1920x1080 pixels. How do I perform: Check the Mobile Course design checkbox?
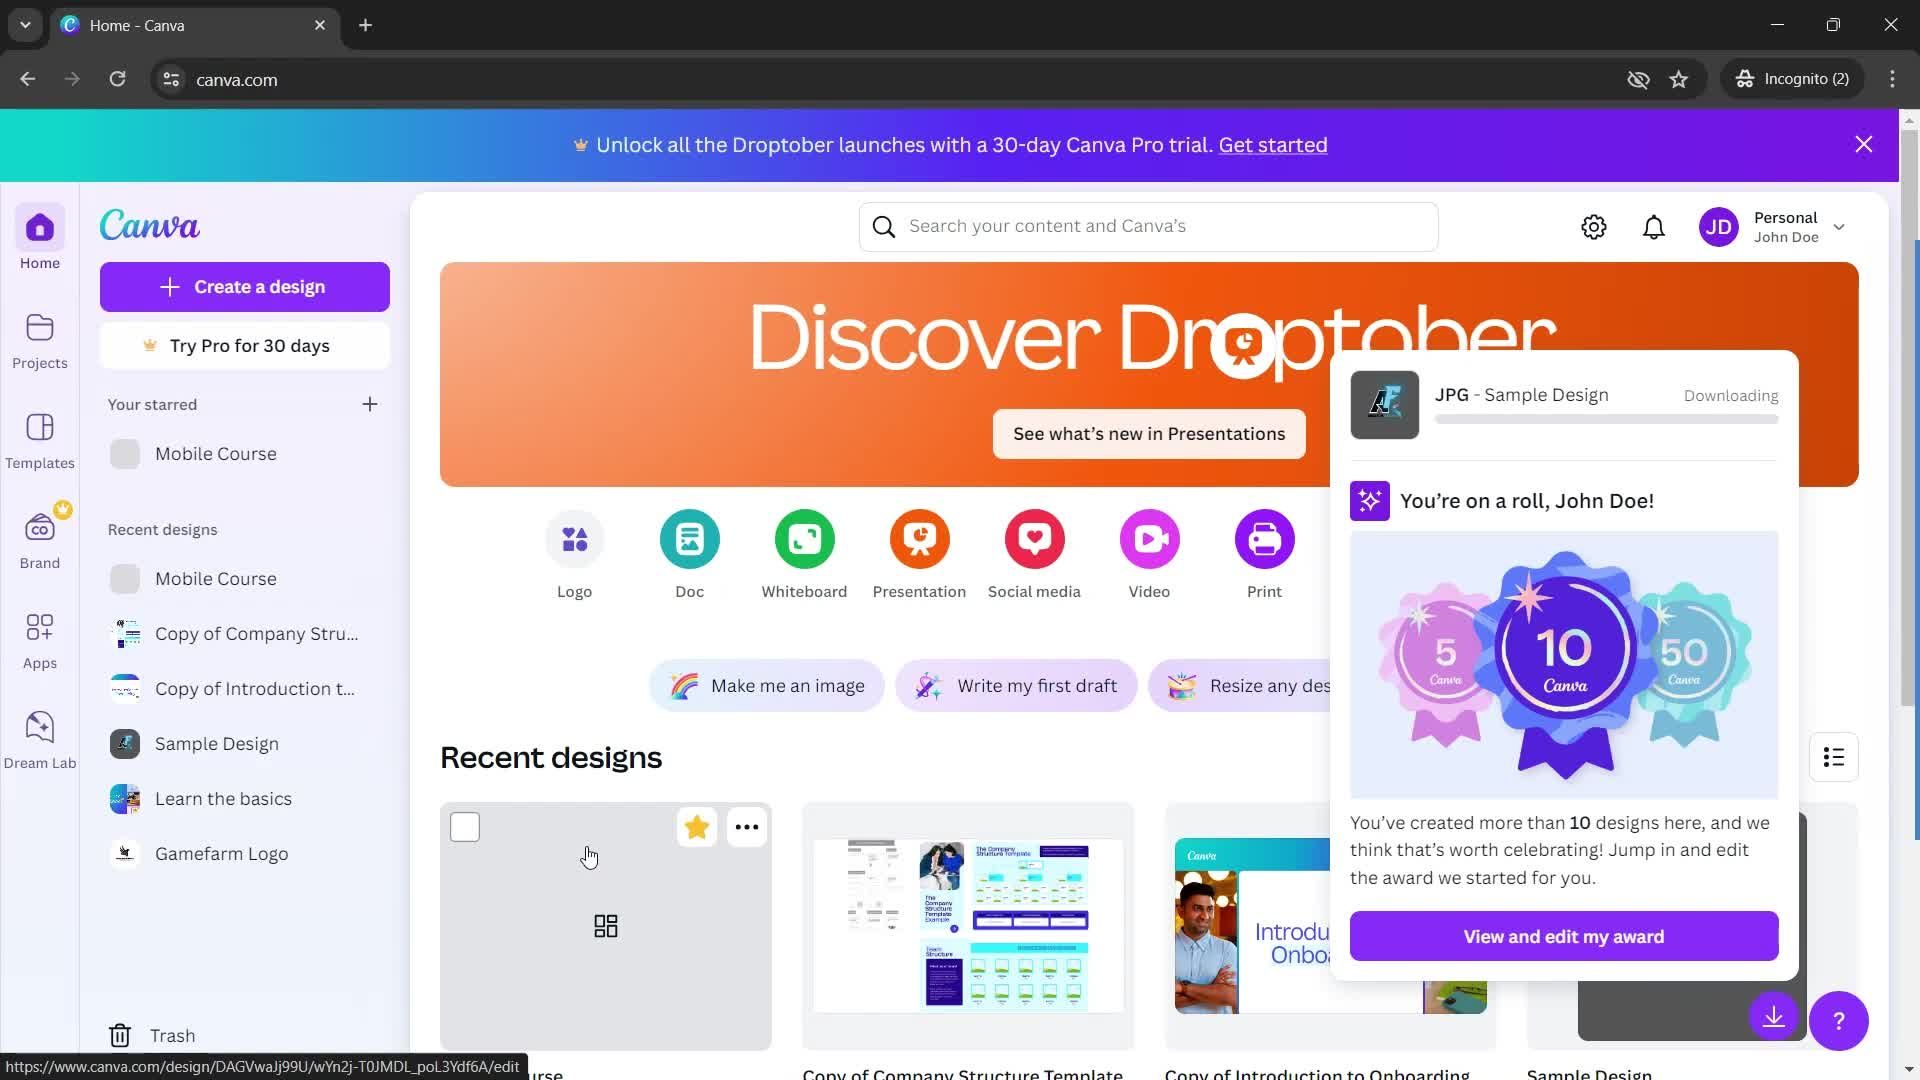click(x=465, y=827)
